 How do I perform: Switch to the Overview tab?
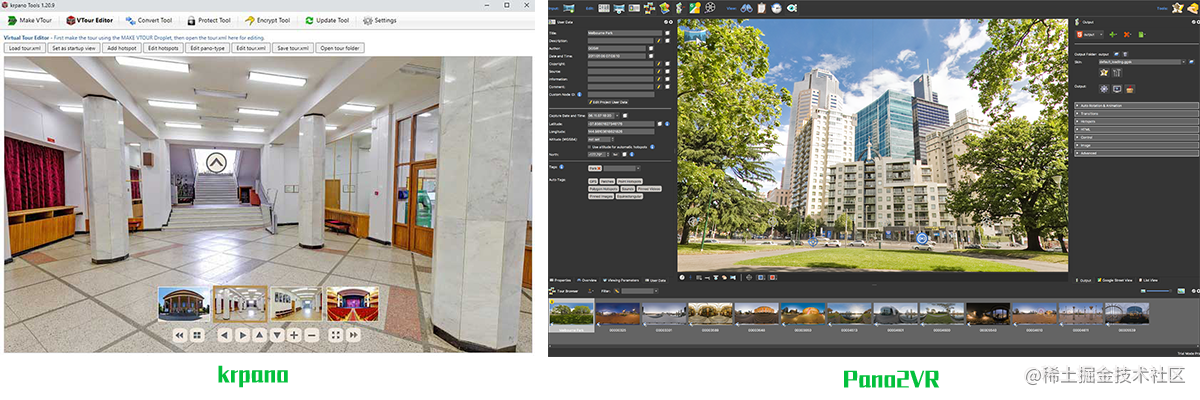[587, 281]
